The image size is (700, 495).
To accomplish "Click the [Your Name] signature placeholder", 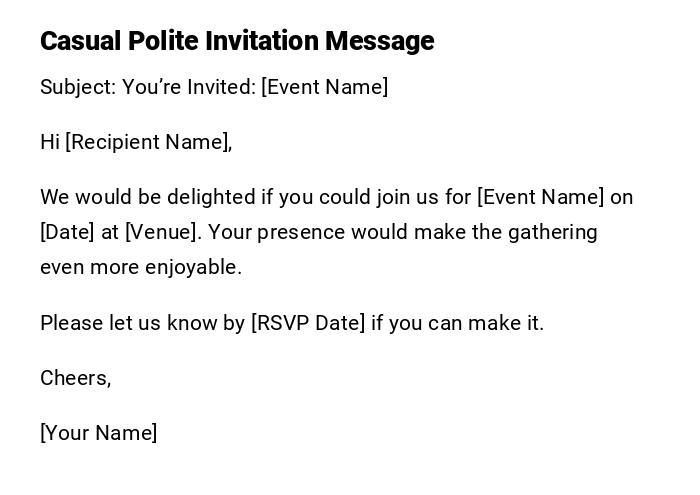I will (x=99, y=433).
